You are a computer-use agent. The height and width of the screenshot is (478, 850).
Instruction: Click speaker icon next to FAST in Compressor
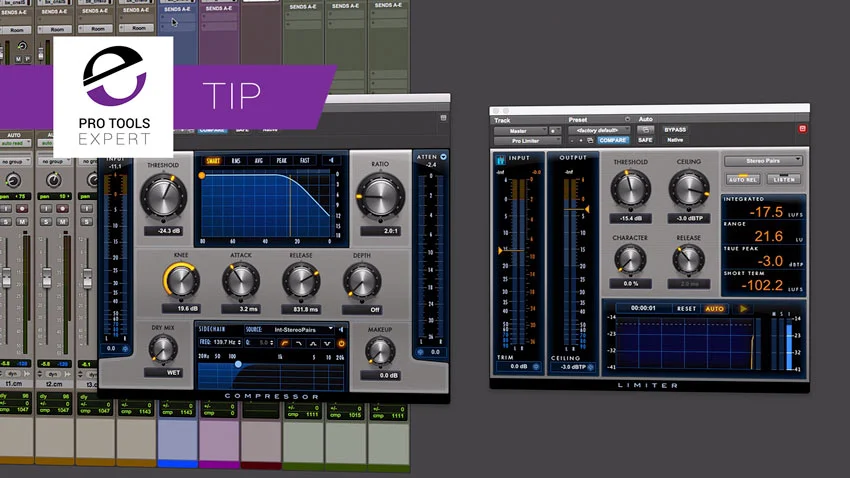click(x=331, y=160)
